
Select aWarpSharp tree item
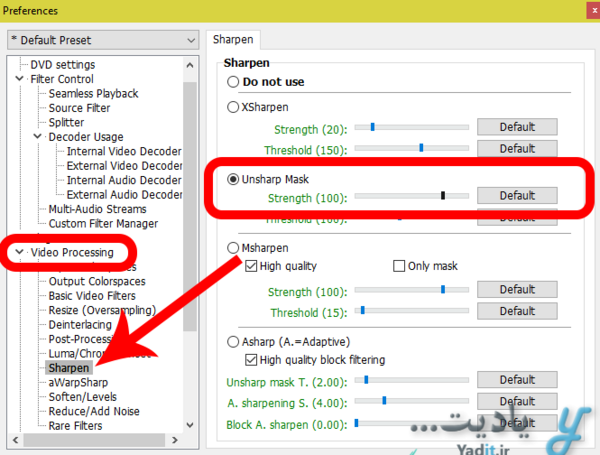(x=78, y=382)
